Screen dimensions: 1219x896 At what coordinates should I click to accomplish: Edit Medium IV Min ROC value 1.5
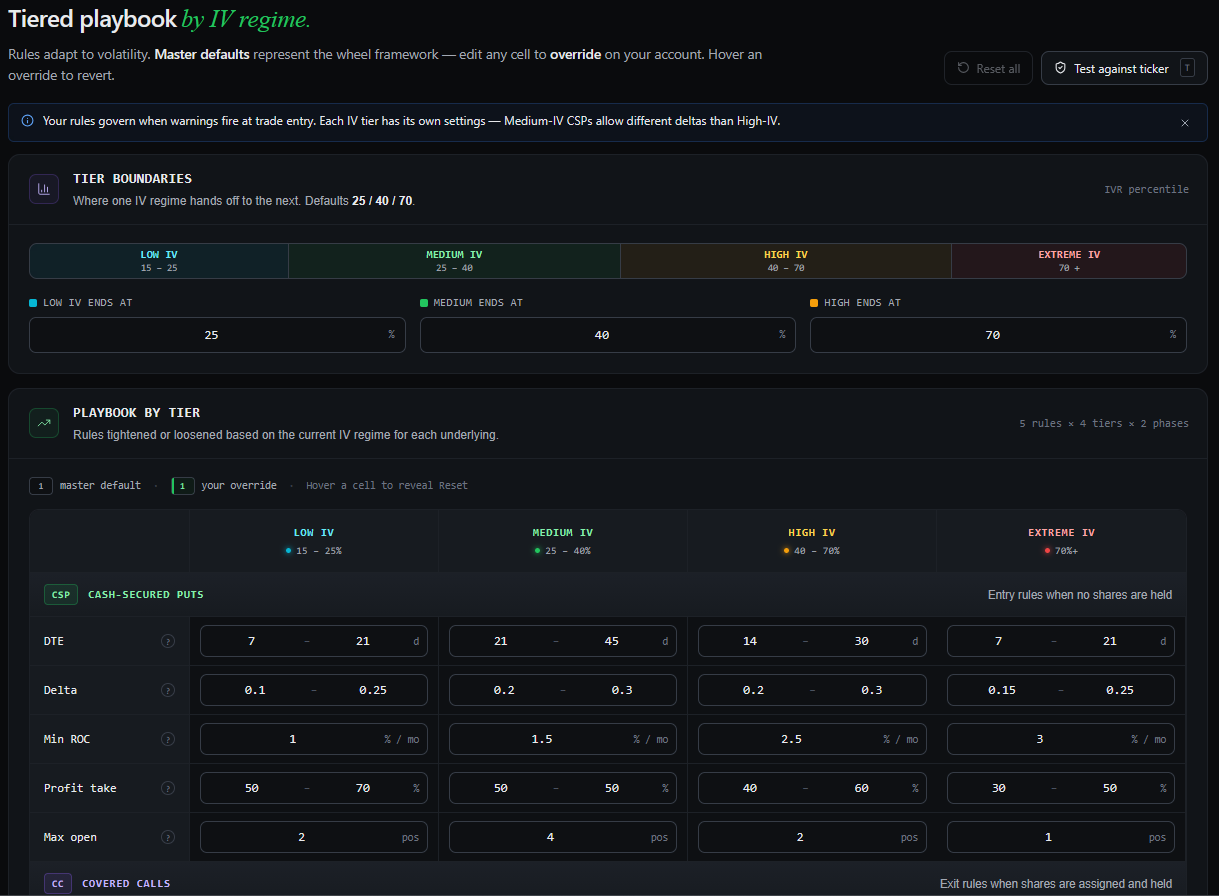point(542,739)
